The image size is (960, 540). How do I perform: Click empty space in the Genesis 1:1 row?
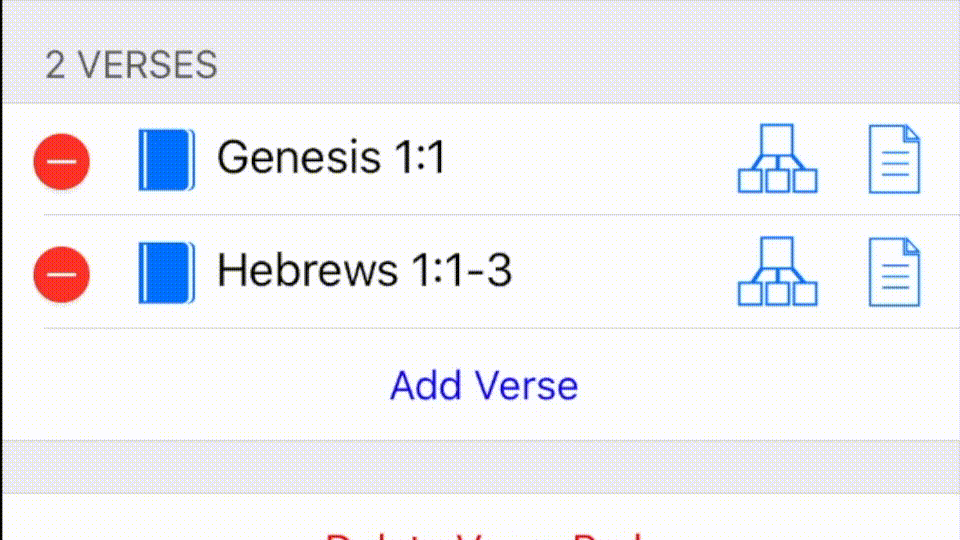[590, 160]
